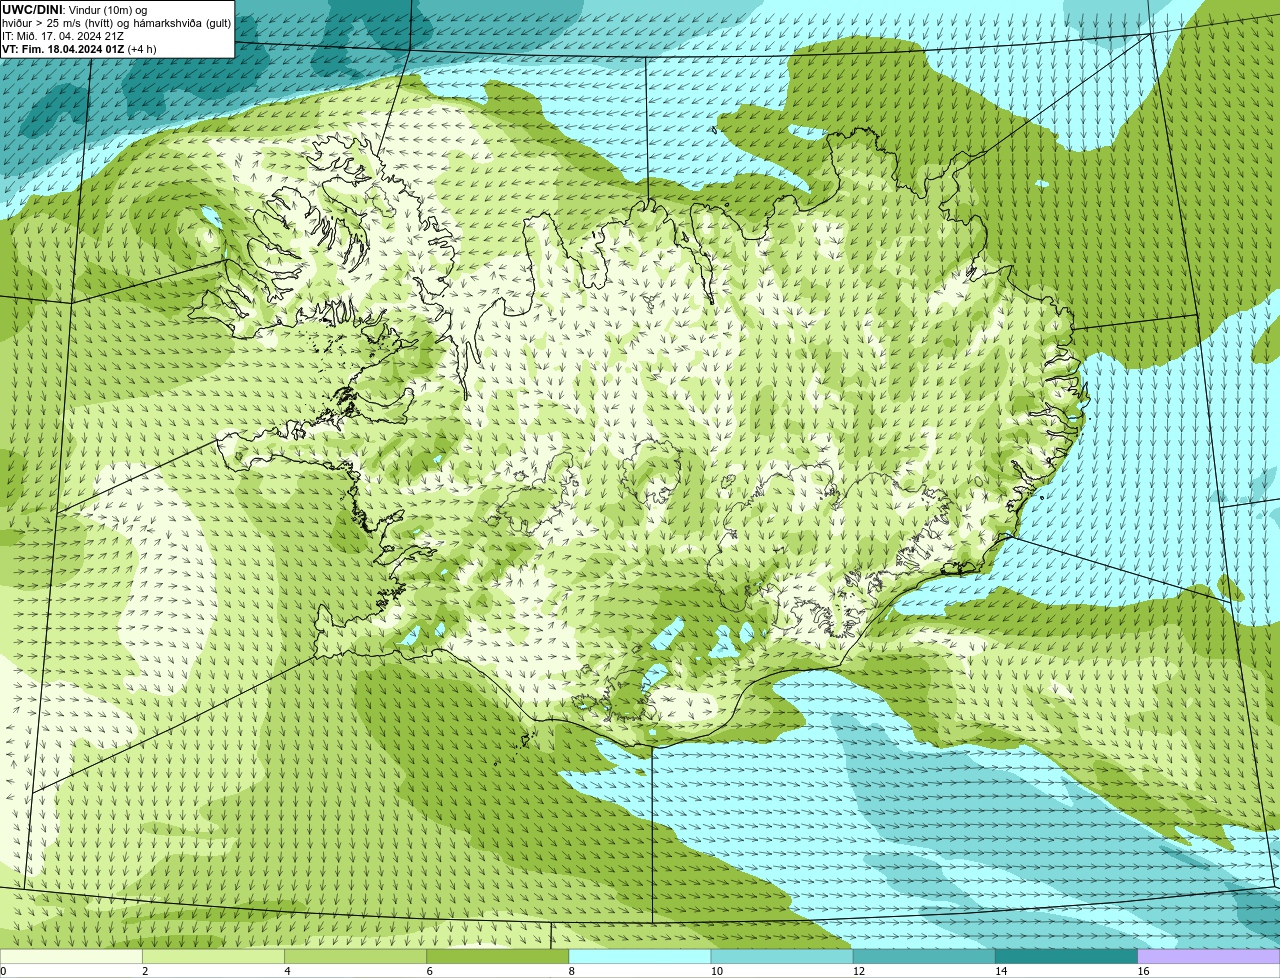Click the legend scale label "4"
1280x978 pixels.
287,971
